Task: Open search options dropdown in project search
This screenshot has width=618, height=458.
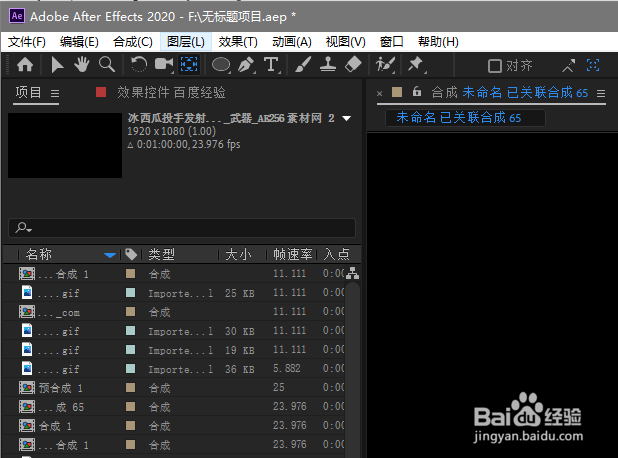Action: [30, 230]
